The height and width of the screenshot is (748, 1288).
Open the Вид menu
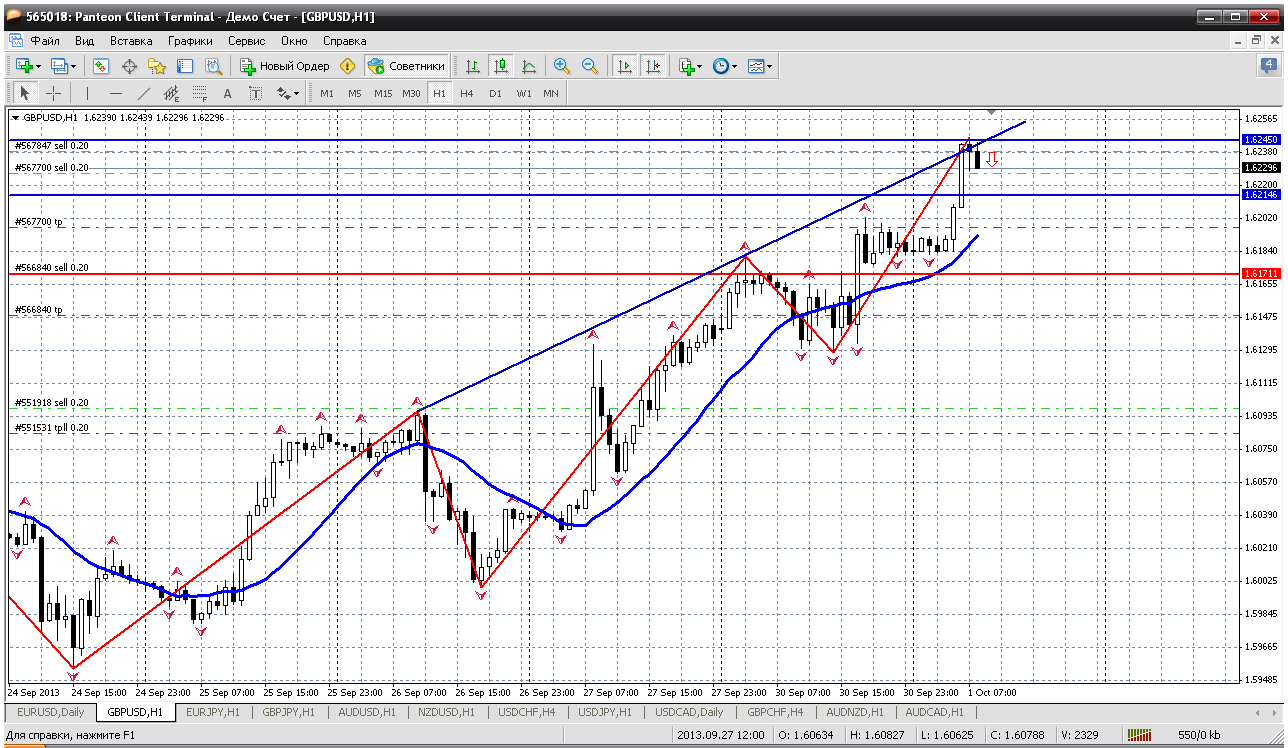coord(85,41)
